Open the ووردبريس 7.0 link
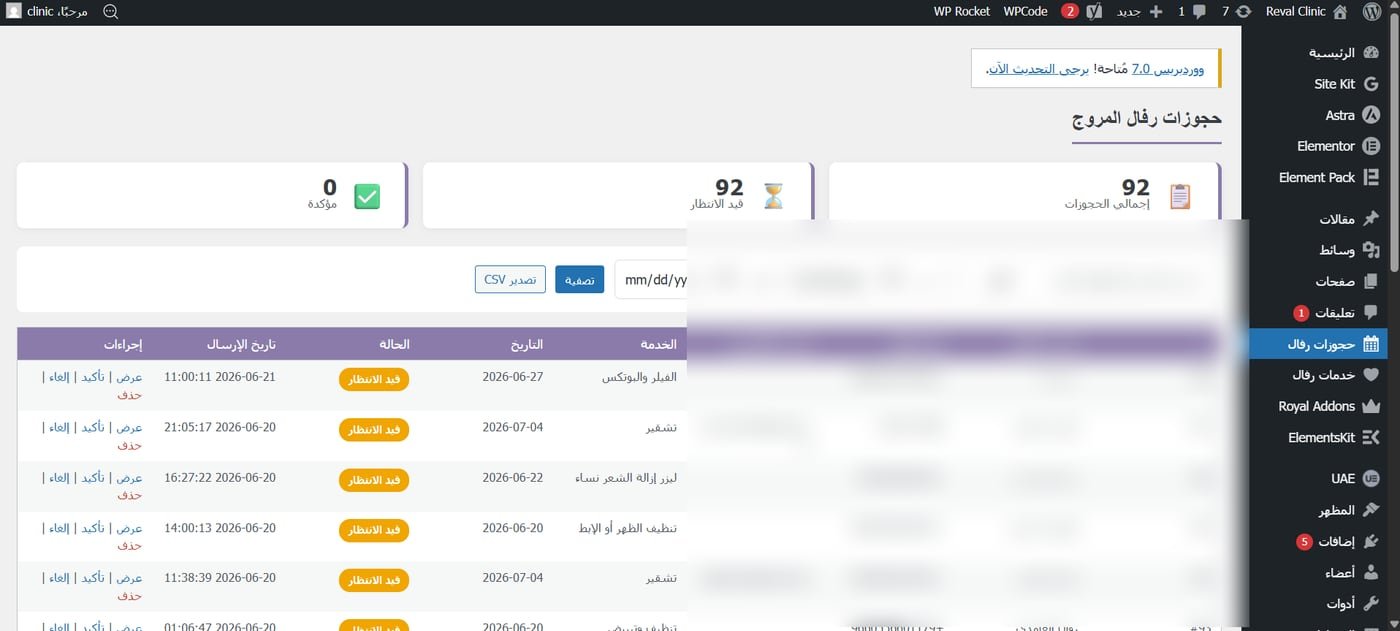1400x631 pixels. pyautogui.click(x=1169, y=69)
